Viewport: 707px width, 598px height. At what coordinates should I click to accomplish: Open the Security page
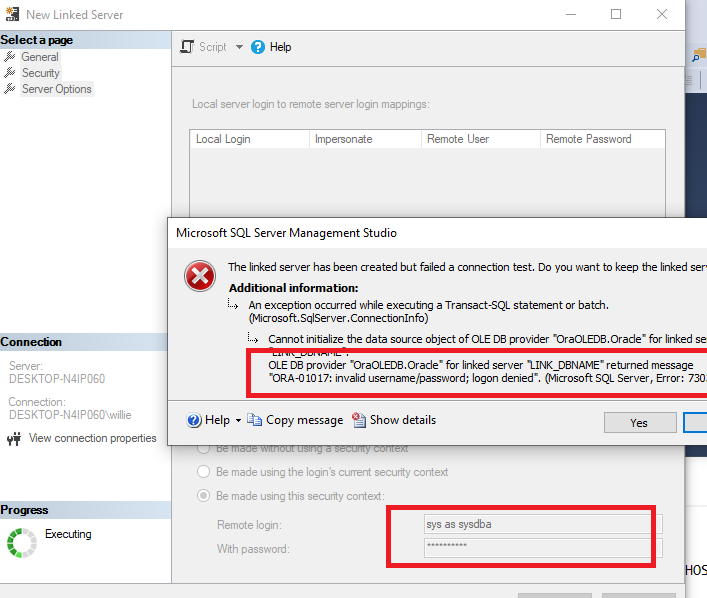(x=41, y=73)
